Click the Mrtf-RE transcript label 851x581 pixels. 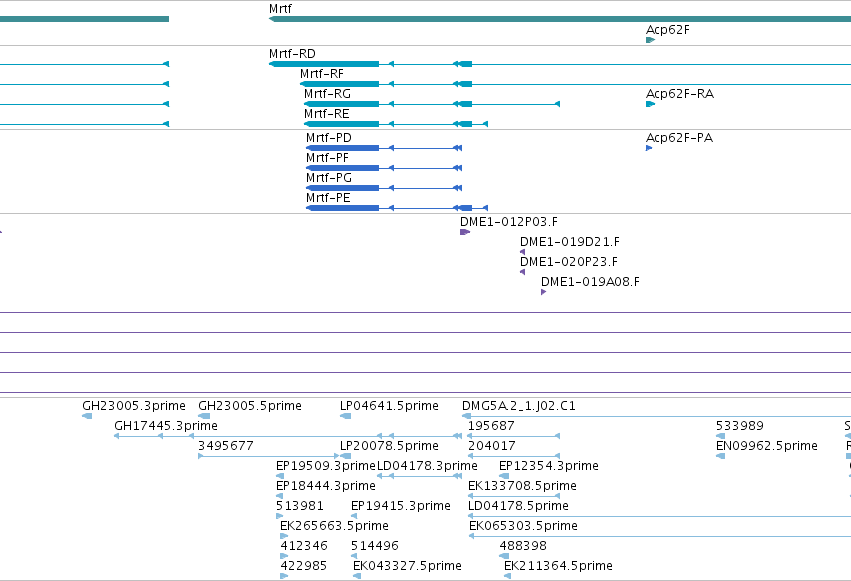(x=326, y=114)
